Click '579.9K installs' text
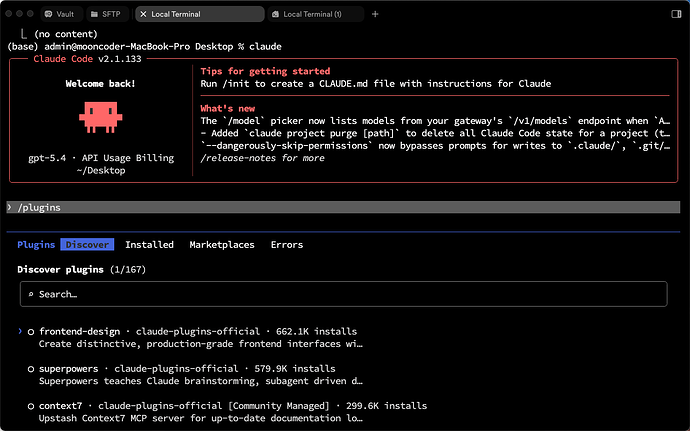Image resolution: width=690 pixels, height=431 pixels. point(295,368)
